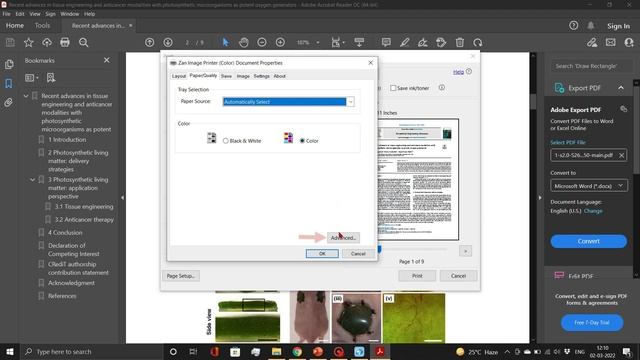Go to next page arrow
This screenshot has height=360, width=640.
click(x=168, y=42)
